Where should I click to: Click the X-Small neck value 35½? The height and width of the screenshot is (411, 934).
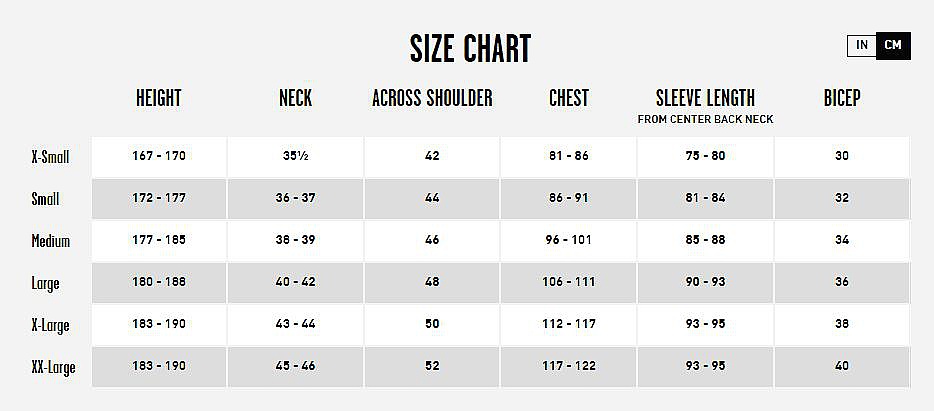(295, 156)
